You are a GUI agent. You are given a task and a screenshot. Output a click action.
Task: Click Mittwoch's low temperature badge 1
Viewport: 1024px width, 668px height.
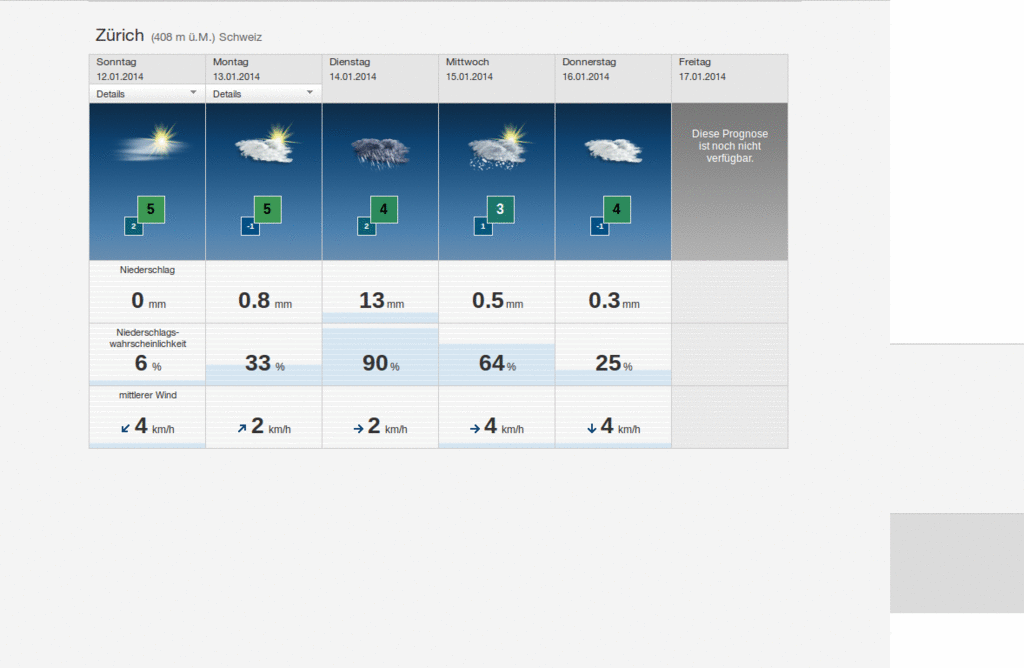click(483, 227)
